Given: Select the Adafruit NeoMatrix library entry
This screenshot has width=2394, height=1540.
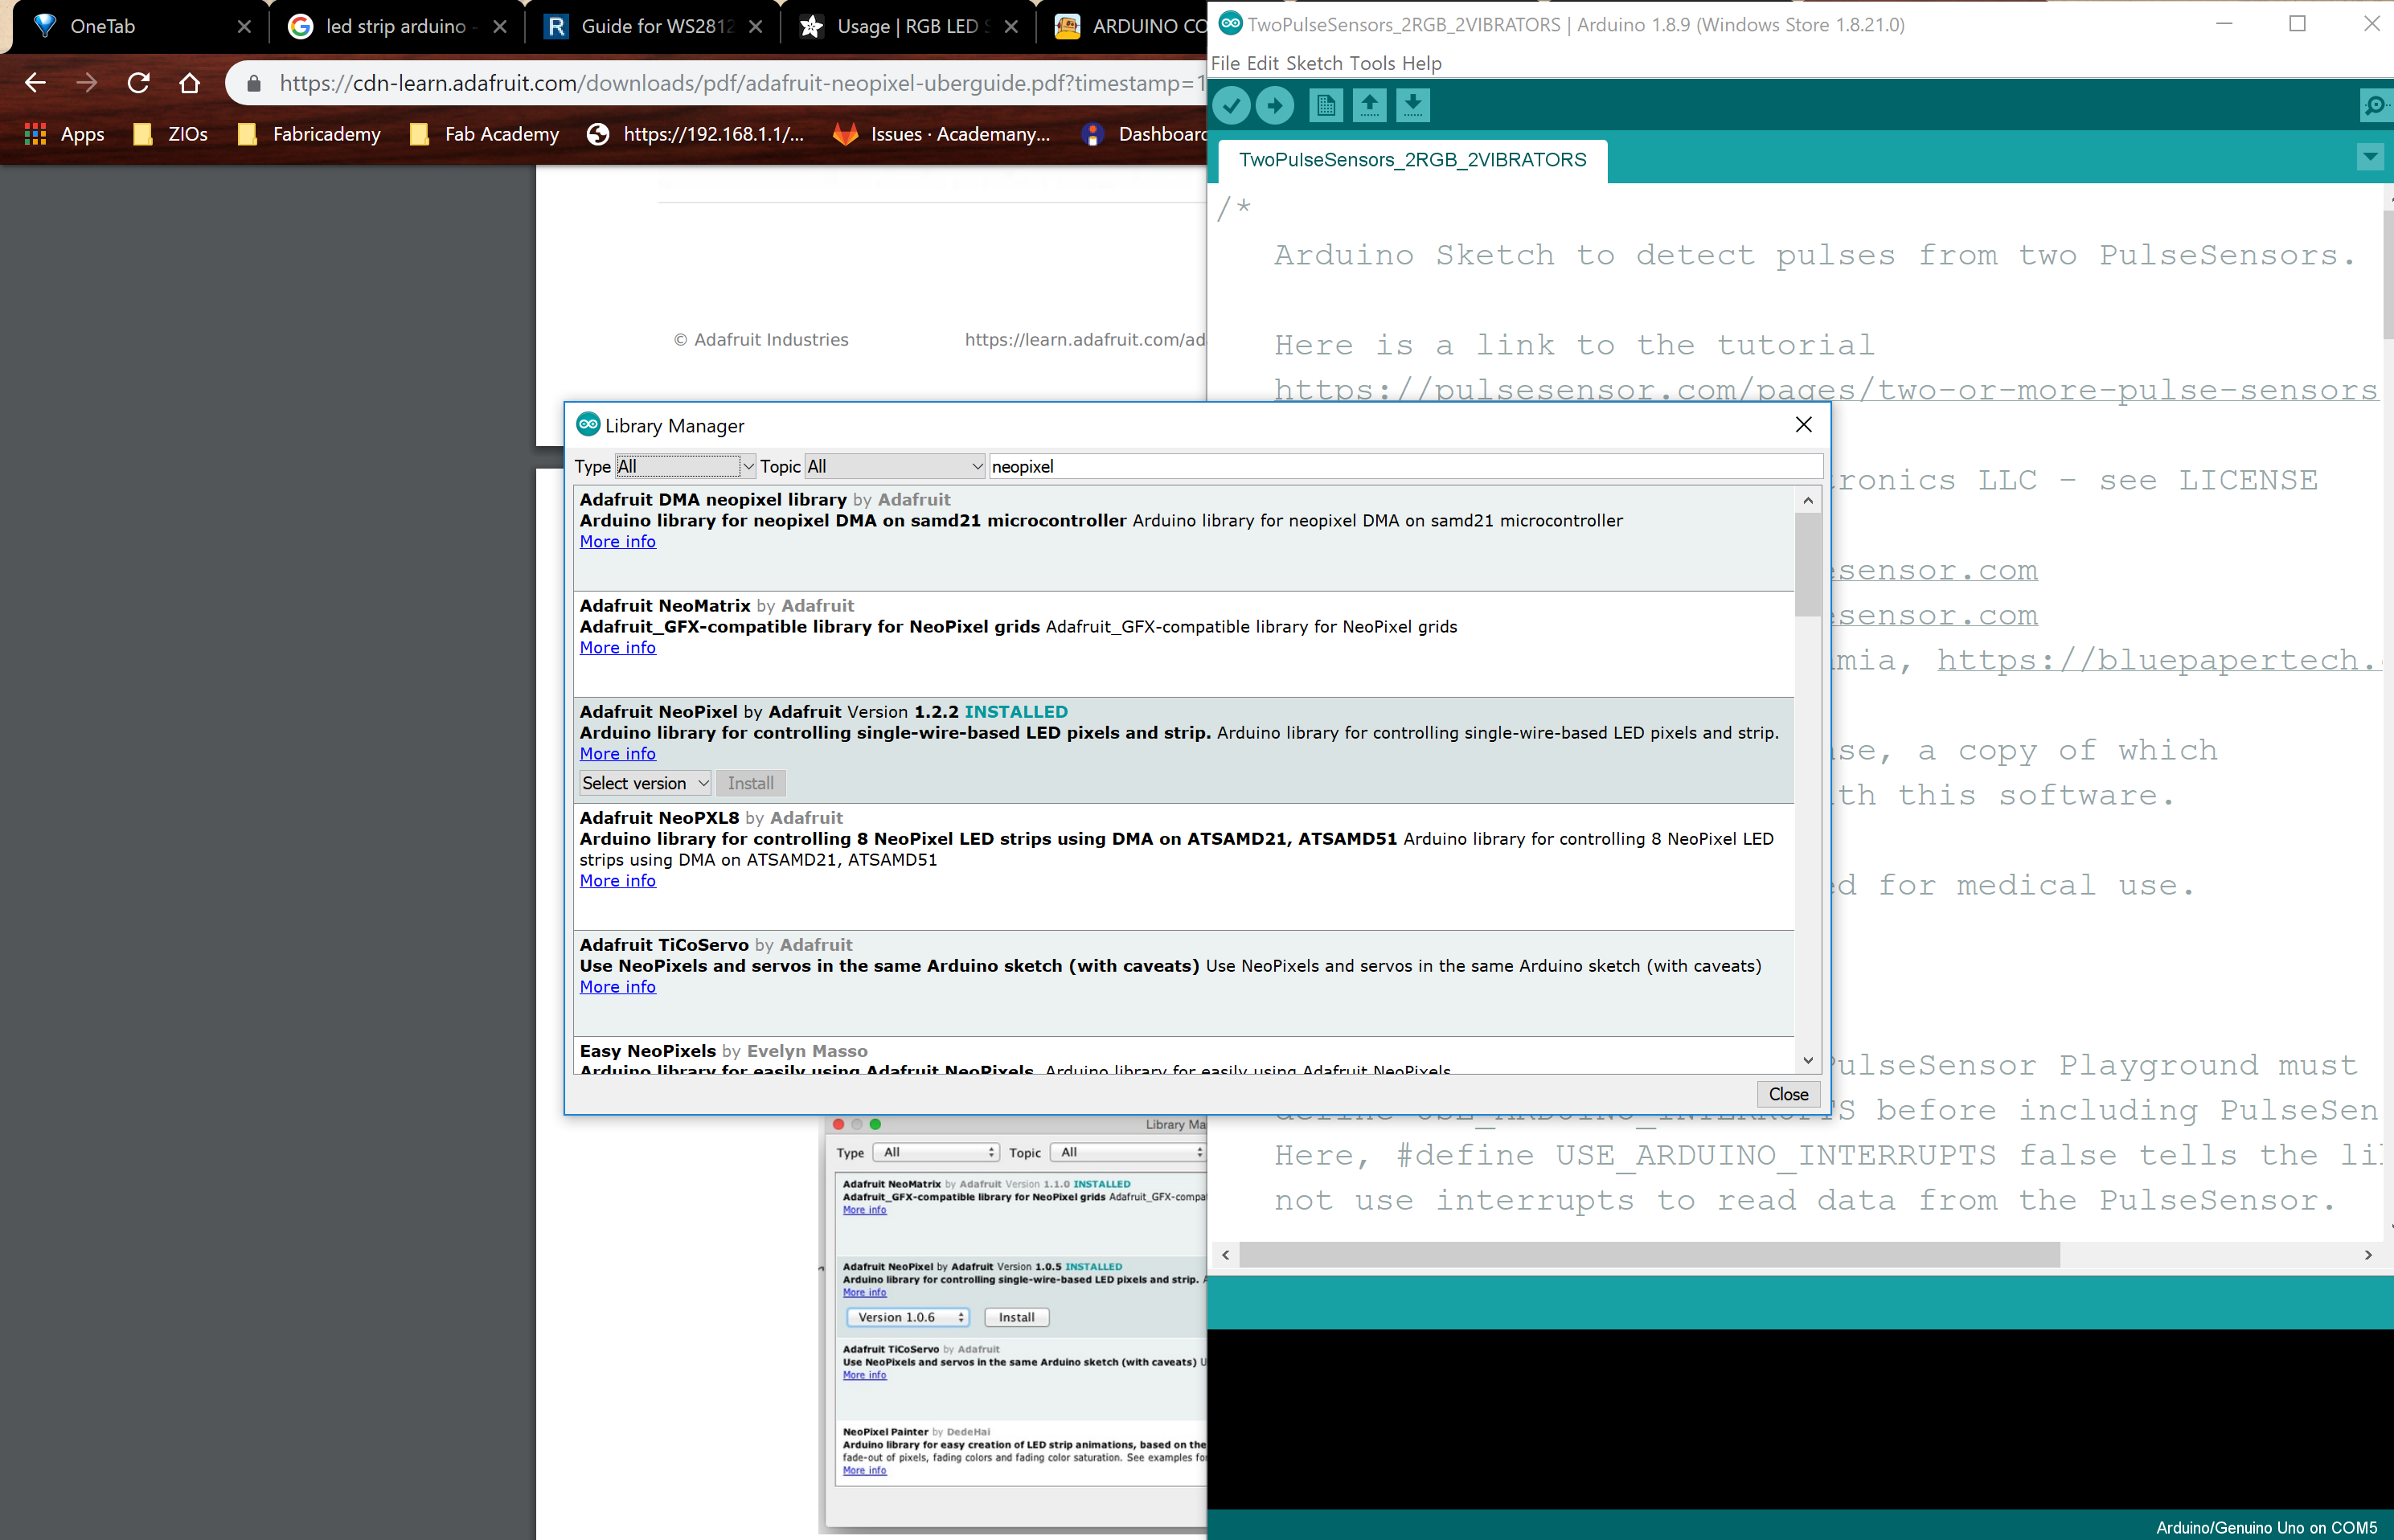Looking at the screenshot, I should (x=1184, y=644).
